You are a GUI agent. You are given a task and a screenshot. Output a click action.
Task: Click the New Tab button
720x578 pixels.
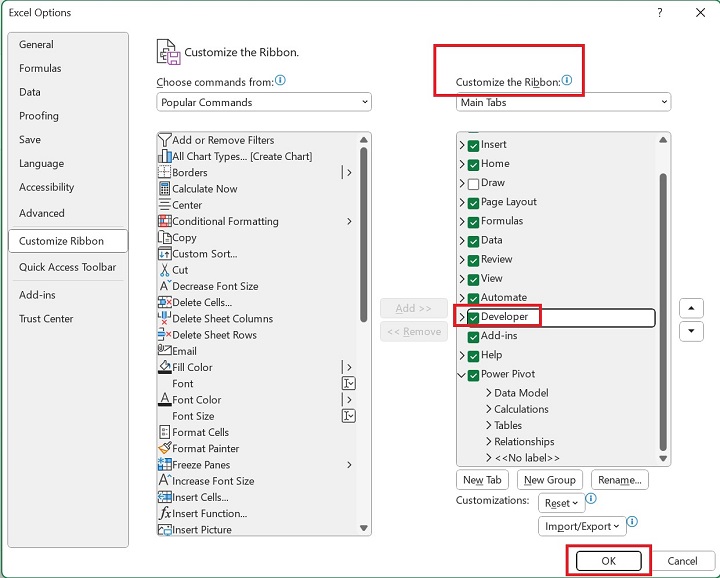482,480
